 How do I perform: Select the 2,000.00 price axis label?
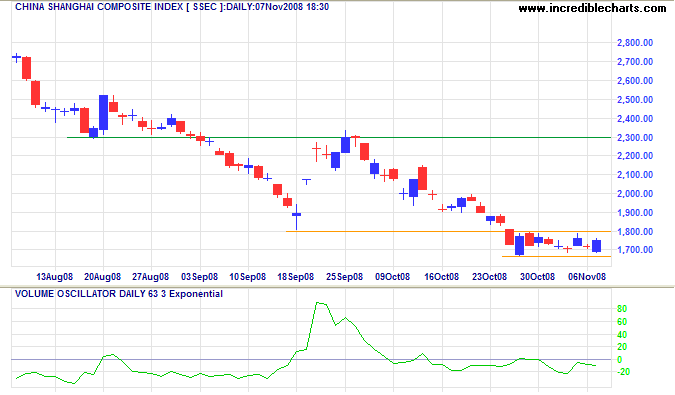635,194
